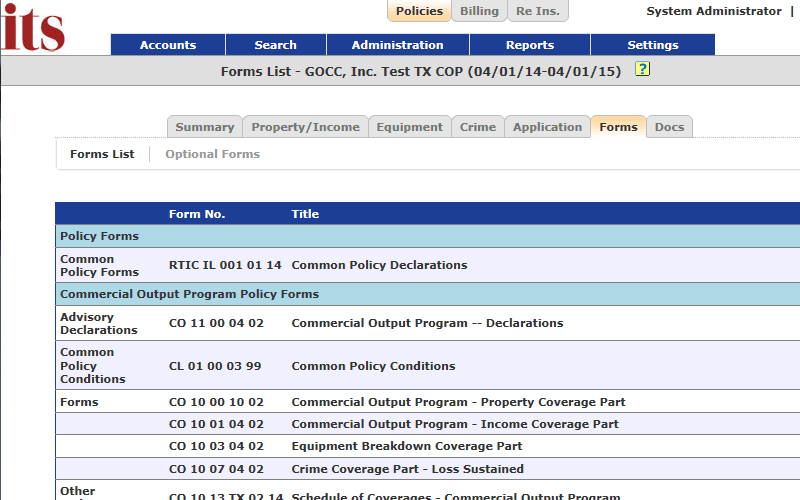The image size is (800, 500).
Task: Go to the Equipment tab
Action: pos(410,127)
